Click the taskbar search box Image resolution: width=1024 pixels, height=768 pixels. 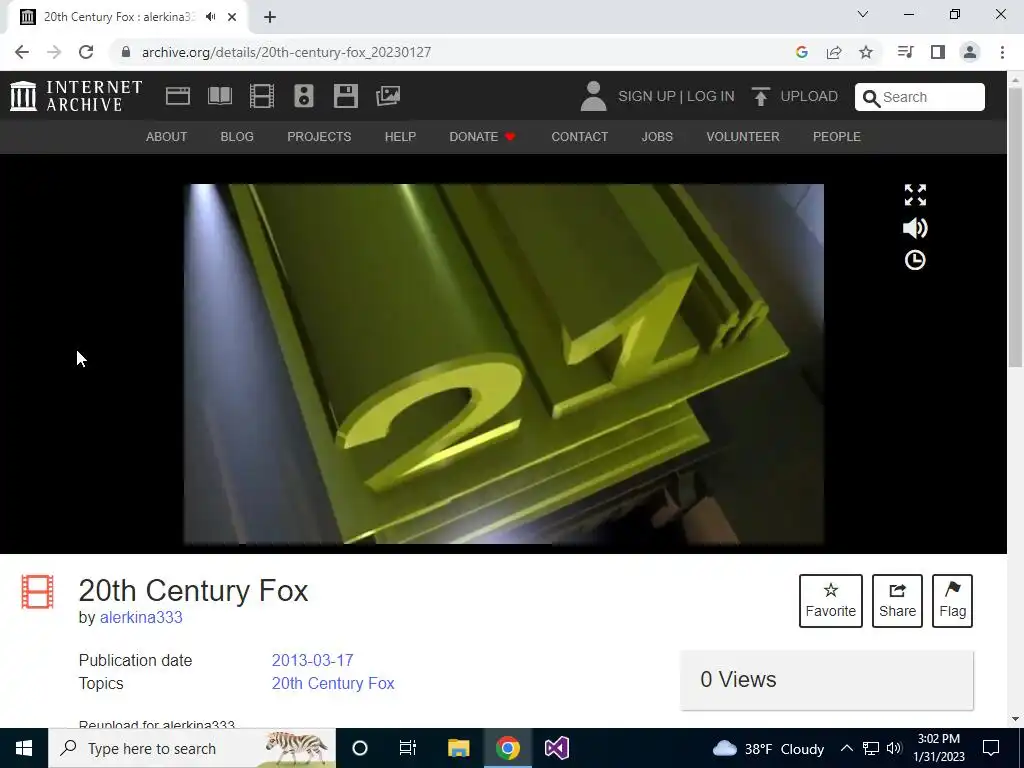click(x=192, y=748)
